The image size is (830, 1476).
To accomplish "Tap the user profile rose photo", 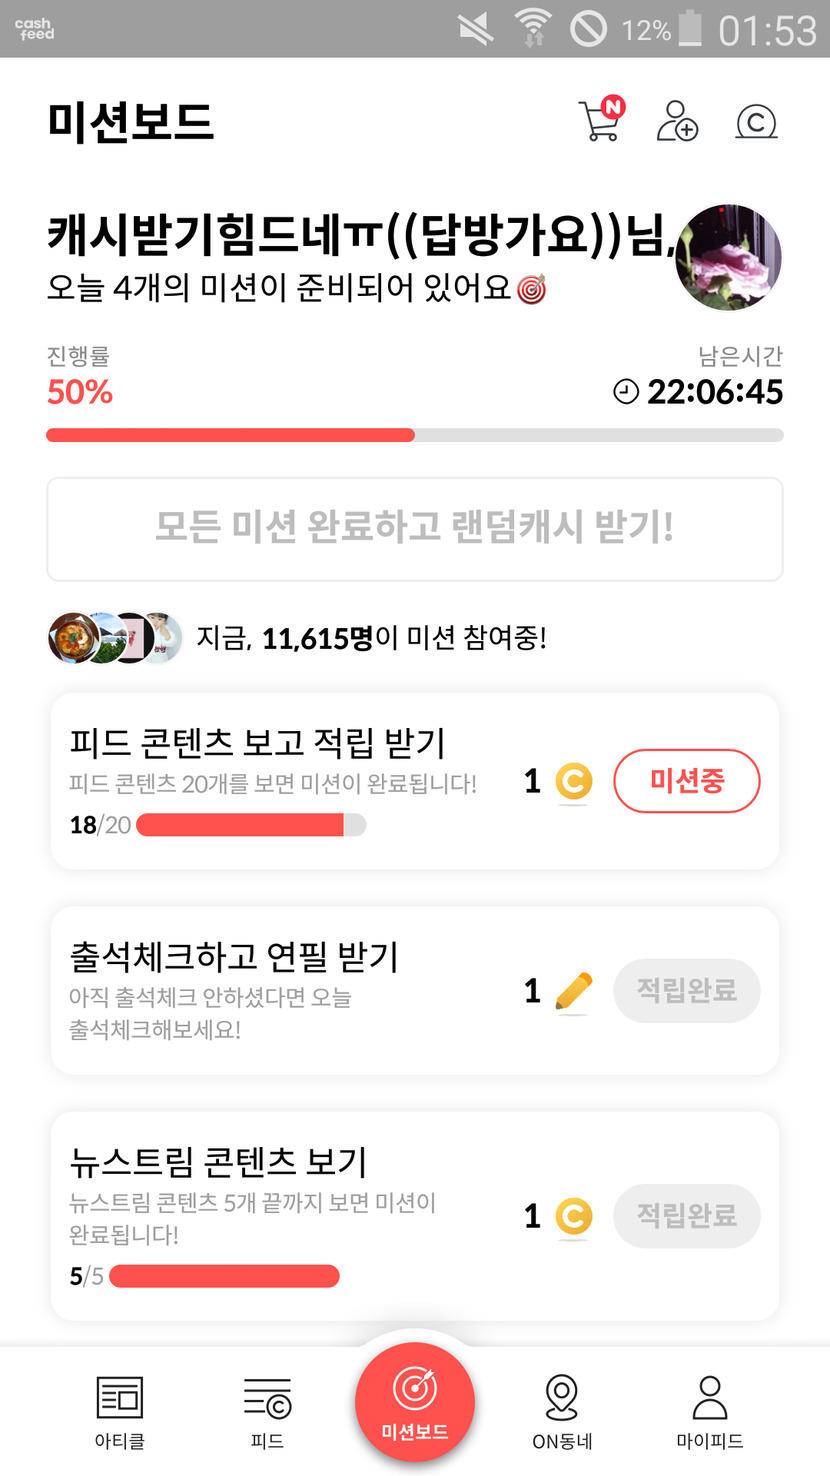I will 728,257.
